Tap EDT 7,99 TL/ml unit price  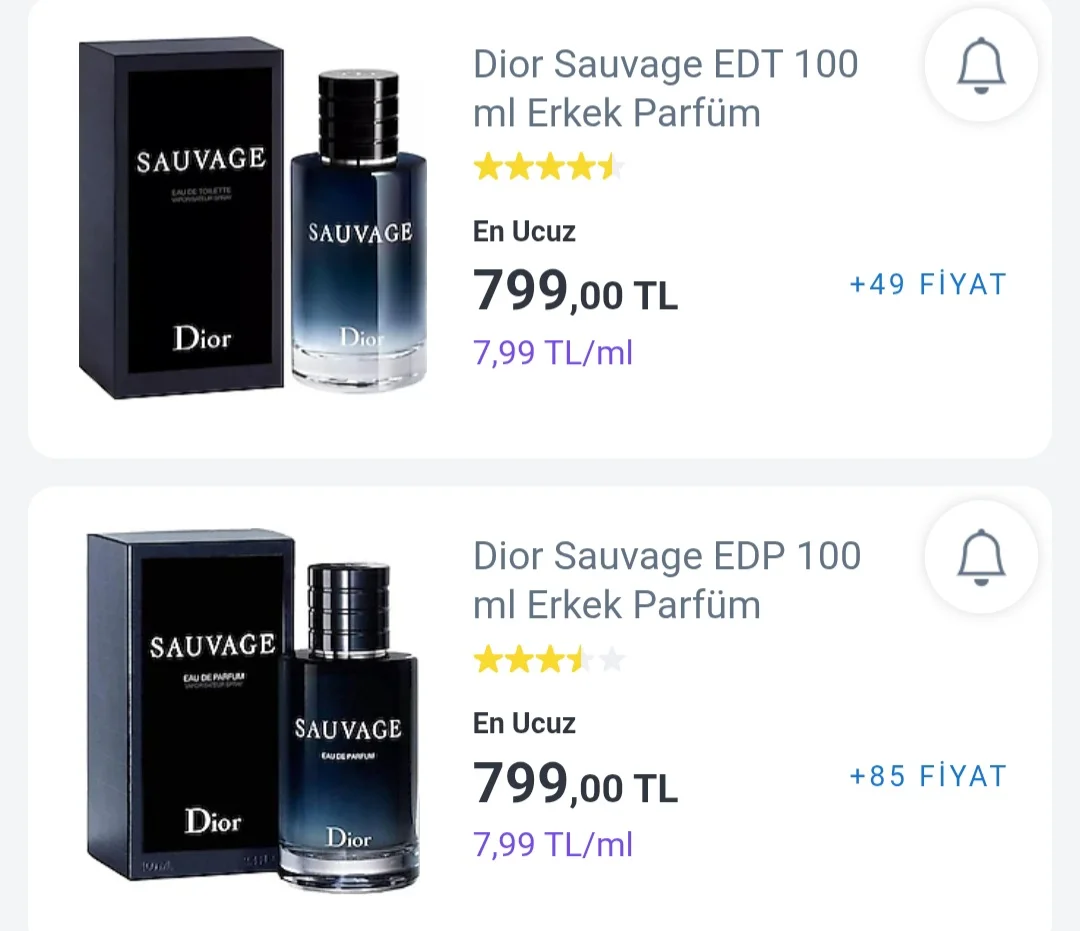(553, 352)
